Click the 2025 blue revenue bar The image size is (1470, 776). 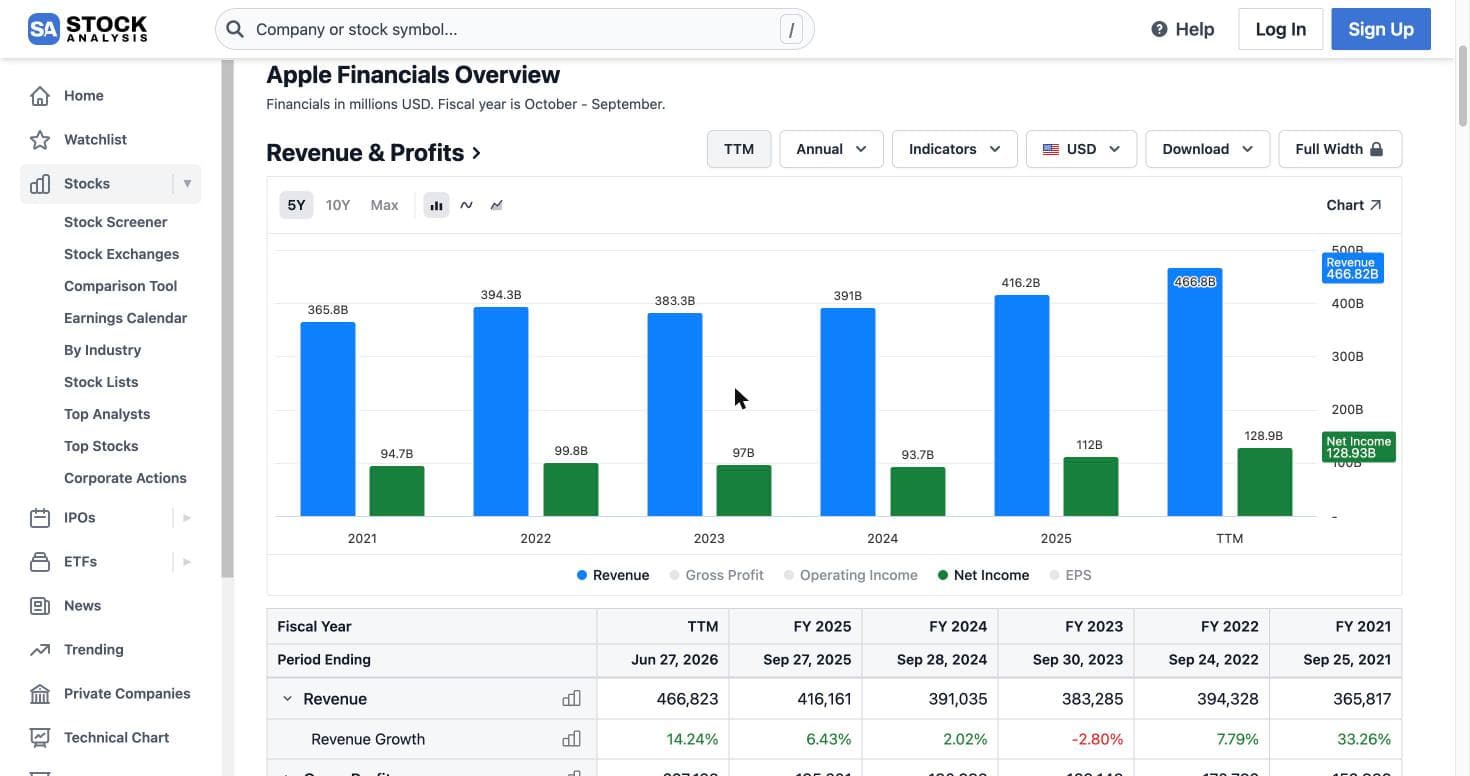click(x=1022, y=406)
